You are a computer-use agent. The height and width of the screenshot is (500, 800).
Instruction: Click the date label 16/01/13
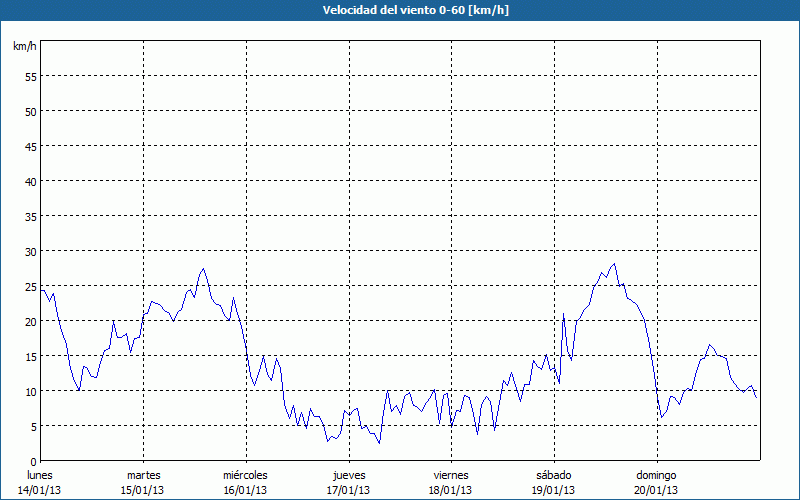point(245,490)
